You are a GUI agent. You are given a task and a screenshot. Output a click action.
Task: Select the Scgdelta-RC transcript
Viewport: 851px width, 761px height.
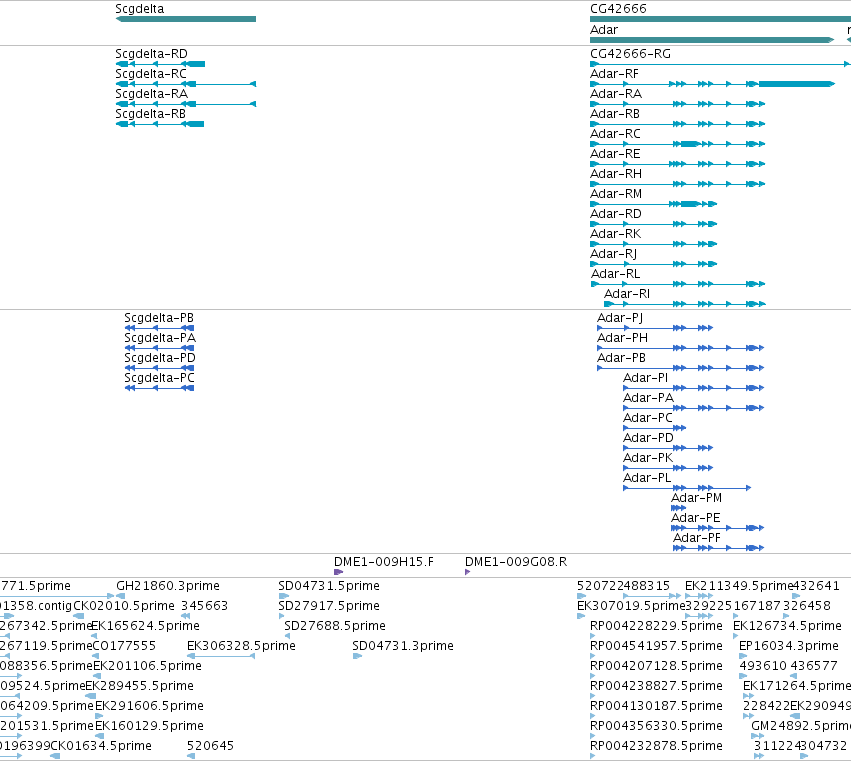[x=186, y=84]
